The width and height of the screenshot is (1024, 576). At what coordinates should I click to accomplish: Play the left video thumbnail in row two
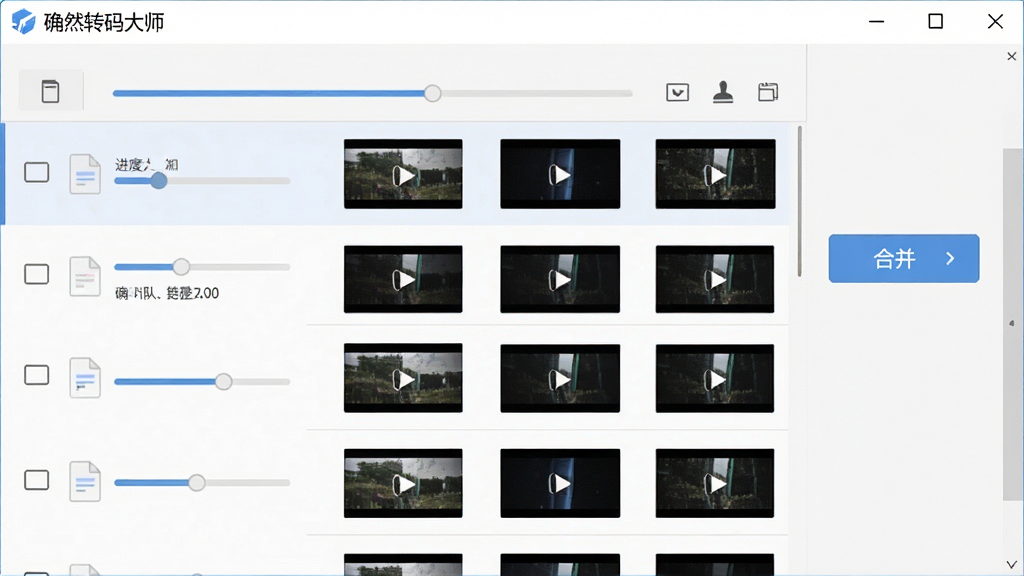click(x=403, y=280)
